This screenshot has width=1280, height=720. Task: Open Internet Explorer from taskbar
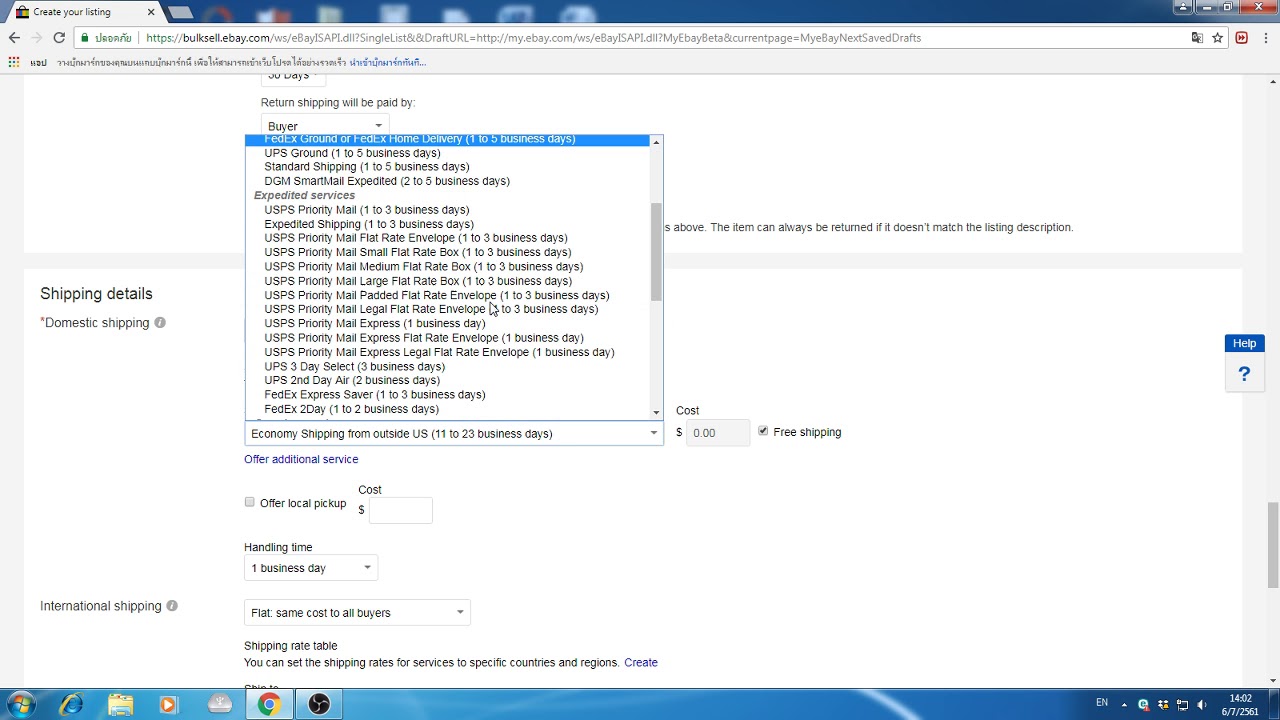(x=71, y=704)
